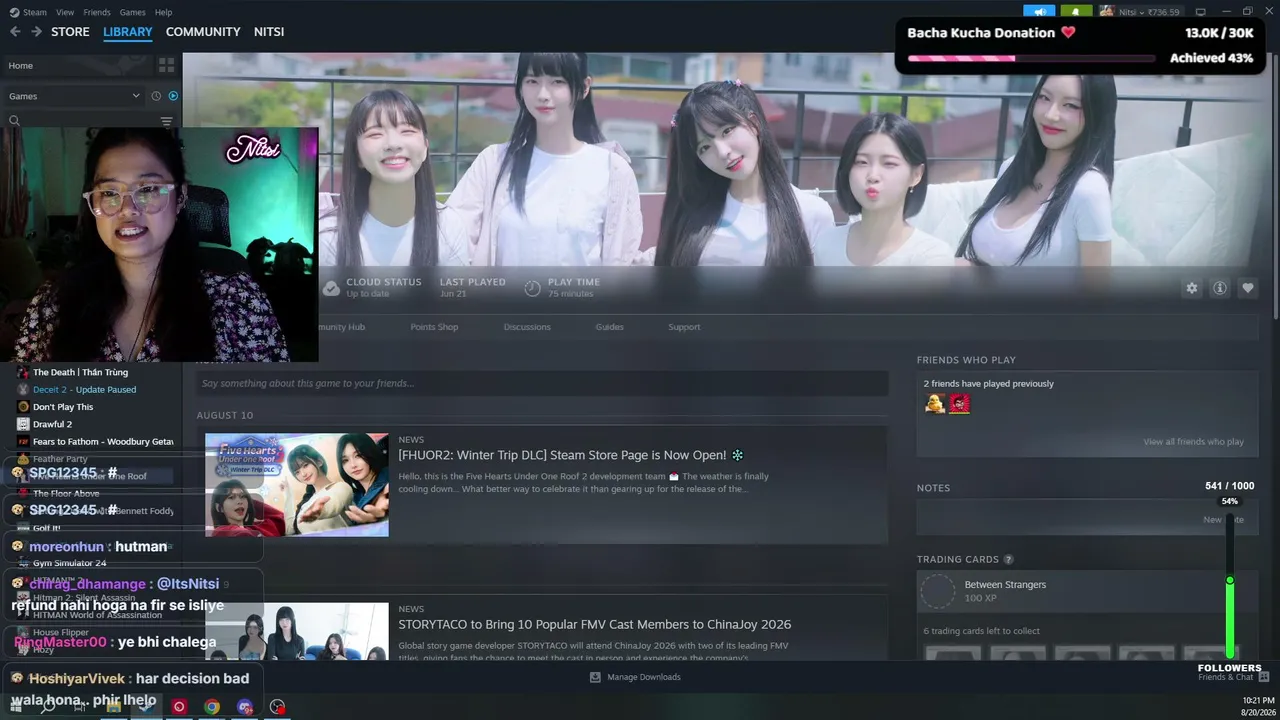Switch to the LIBRARY tab

pyautogui.click(x=128, y=32)
